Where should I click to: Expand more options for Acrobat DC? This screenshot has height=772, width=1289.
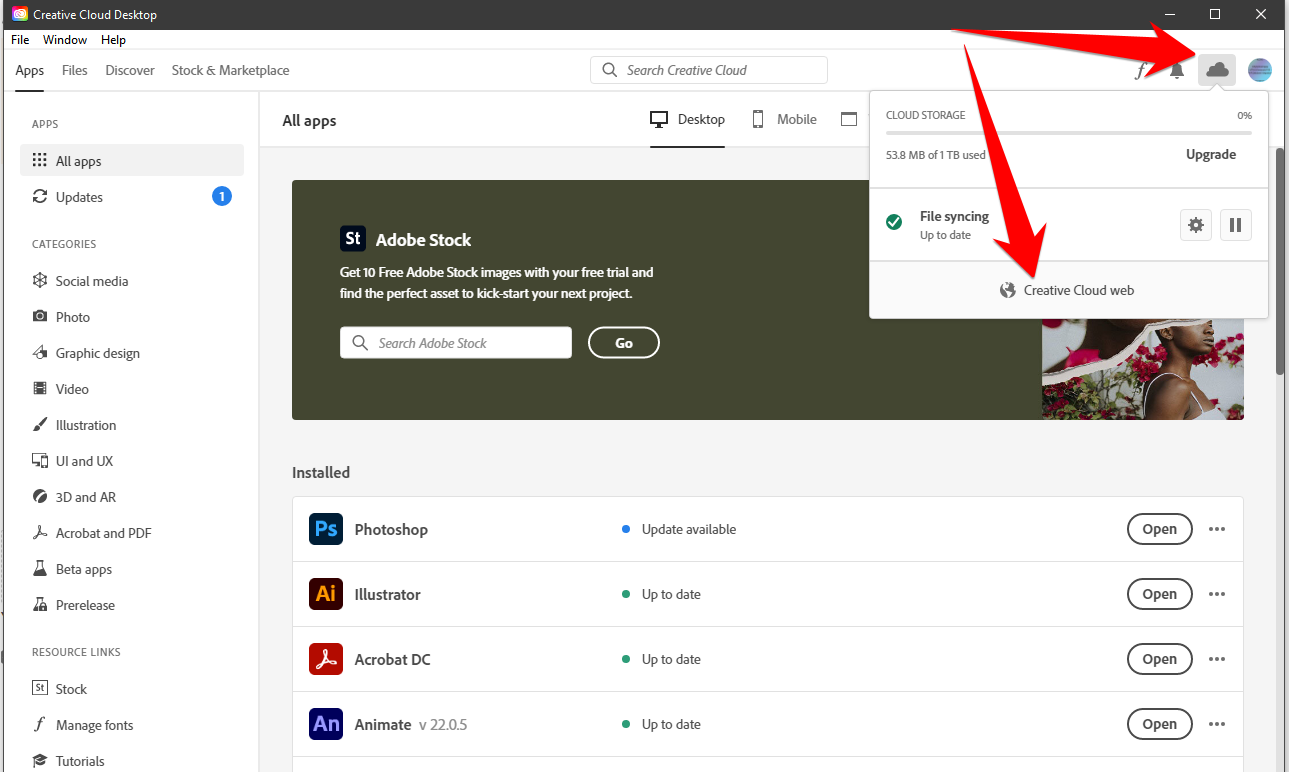pos(1217,659)
